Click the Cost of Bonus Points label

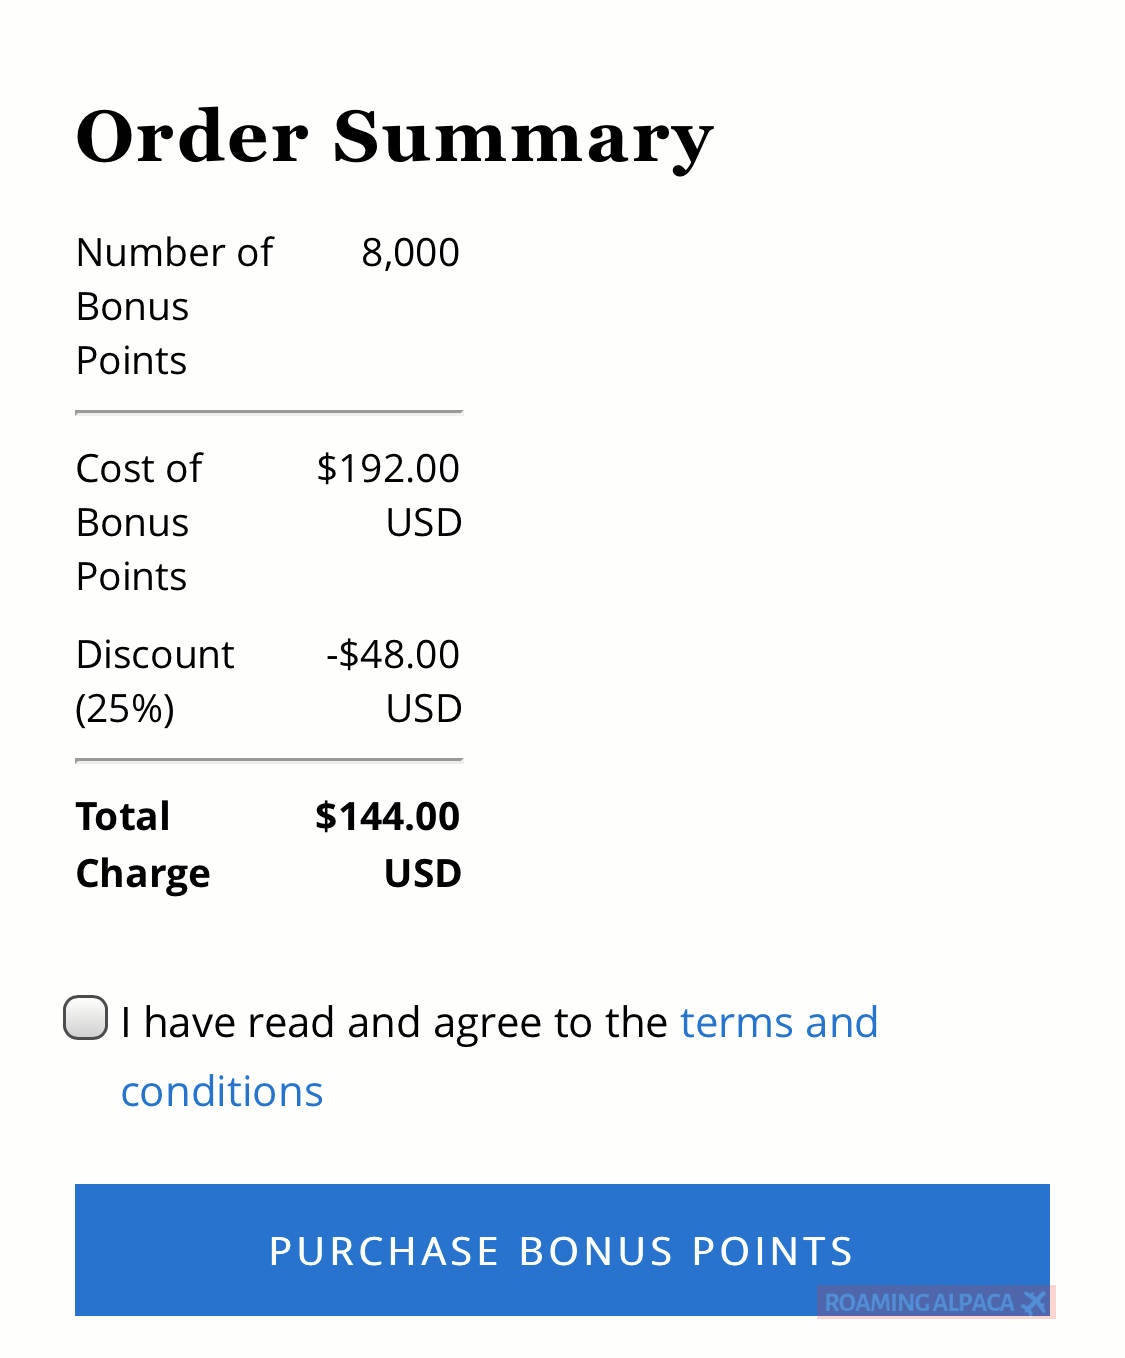(139, 522)
